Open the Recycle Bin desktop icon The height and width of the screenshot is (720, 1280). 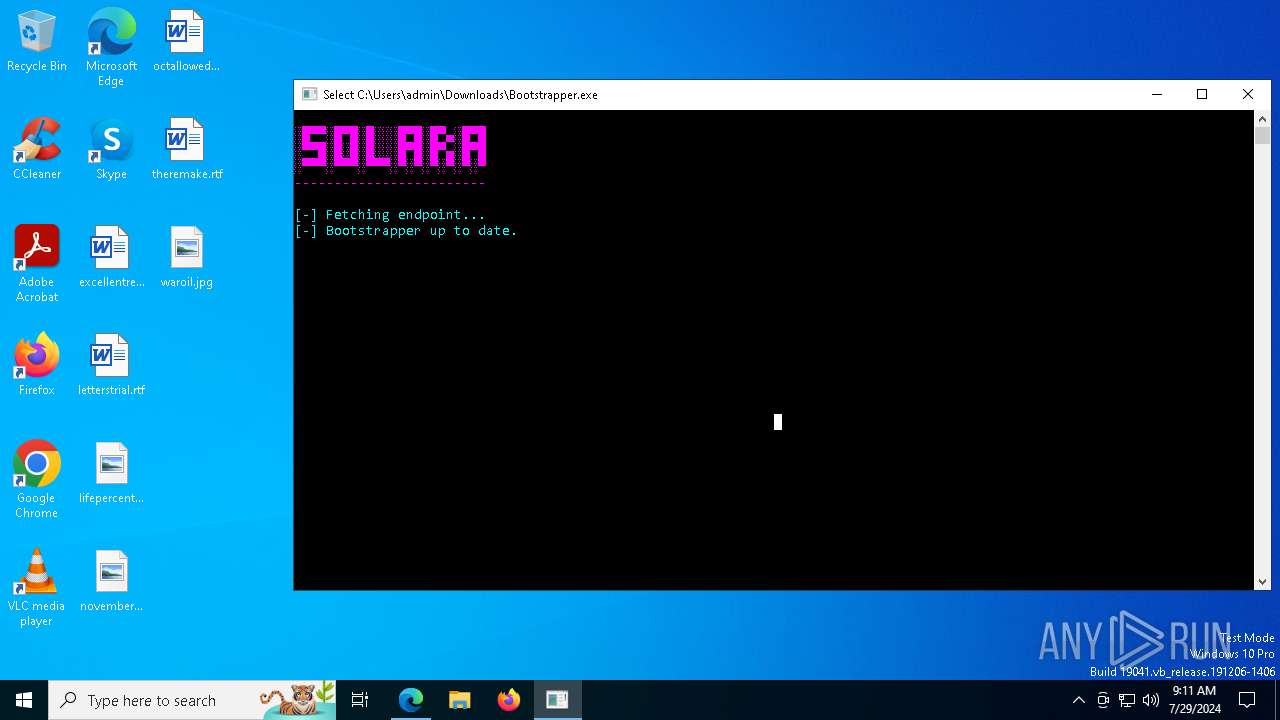pos(37,42)
